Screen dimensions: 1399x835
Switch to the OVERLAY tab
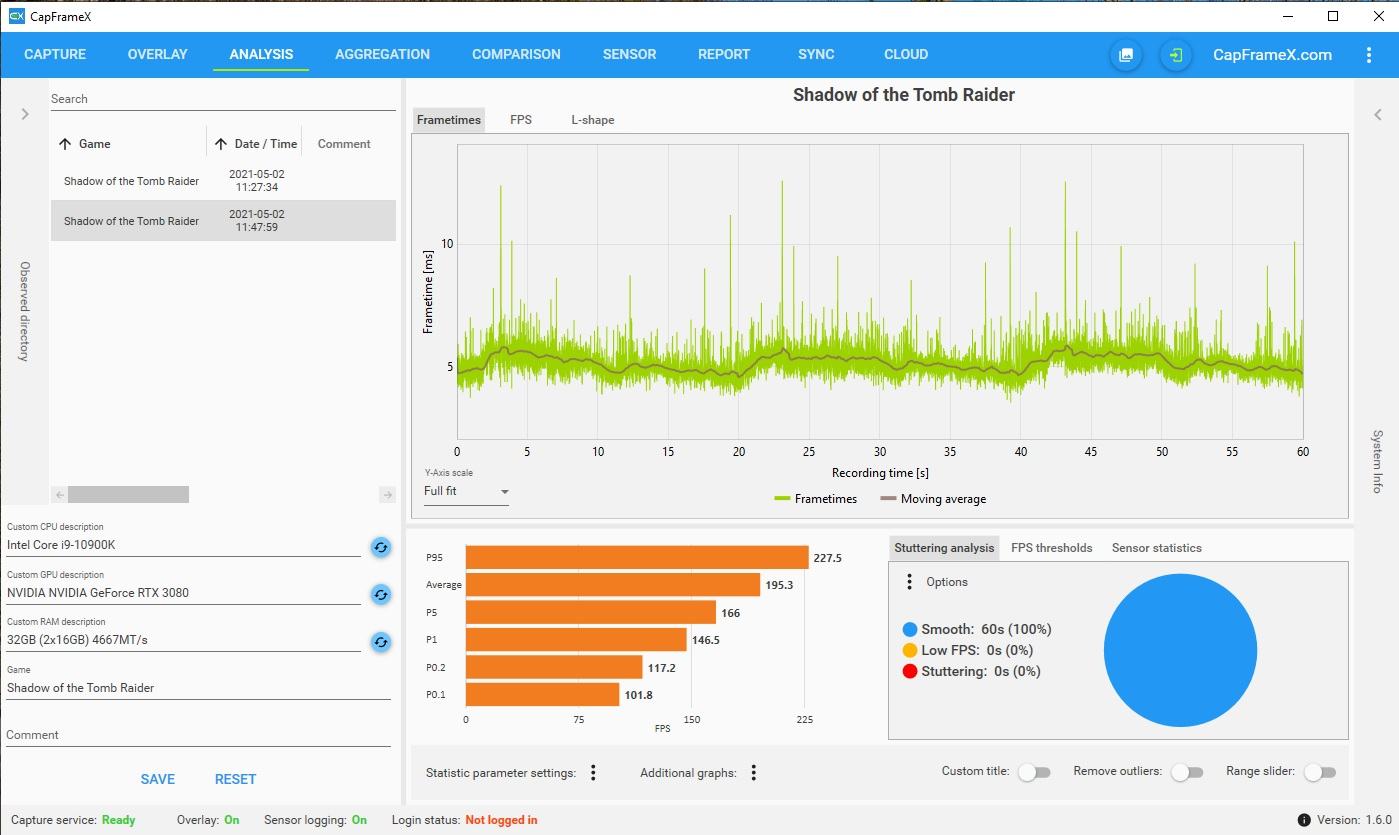pyautogui.click(x=158, y=55)
